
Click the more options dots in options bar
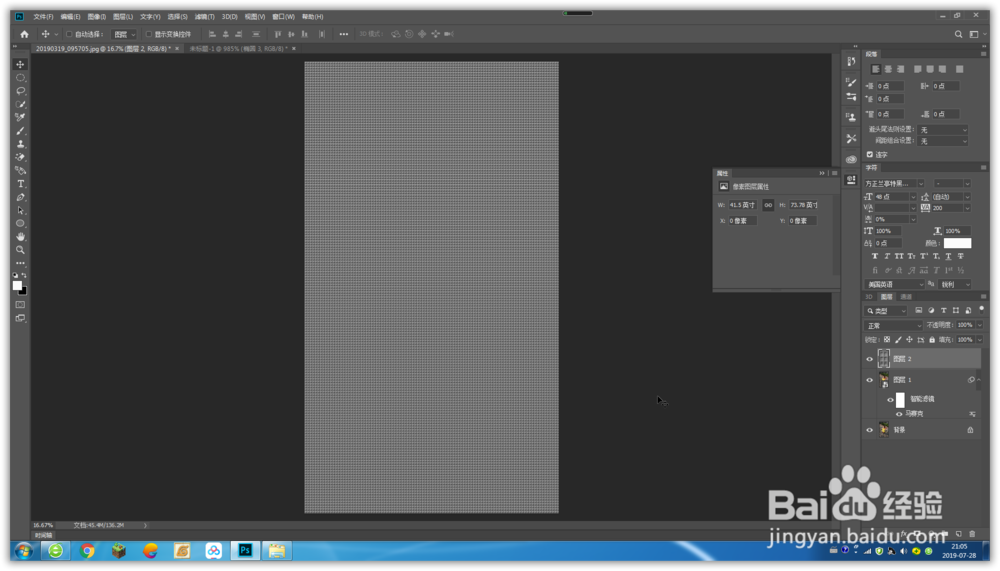(x=344, y=34)
